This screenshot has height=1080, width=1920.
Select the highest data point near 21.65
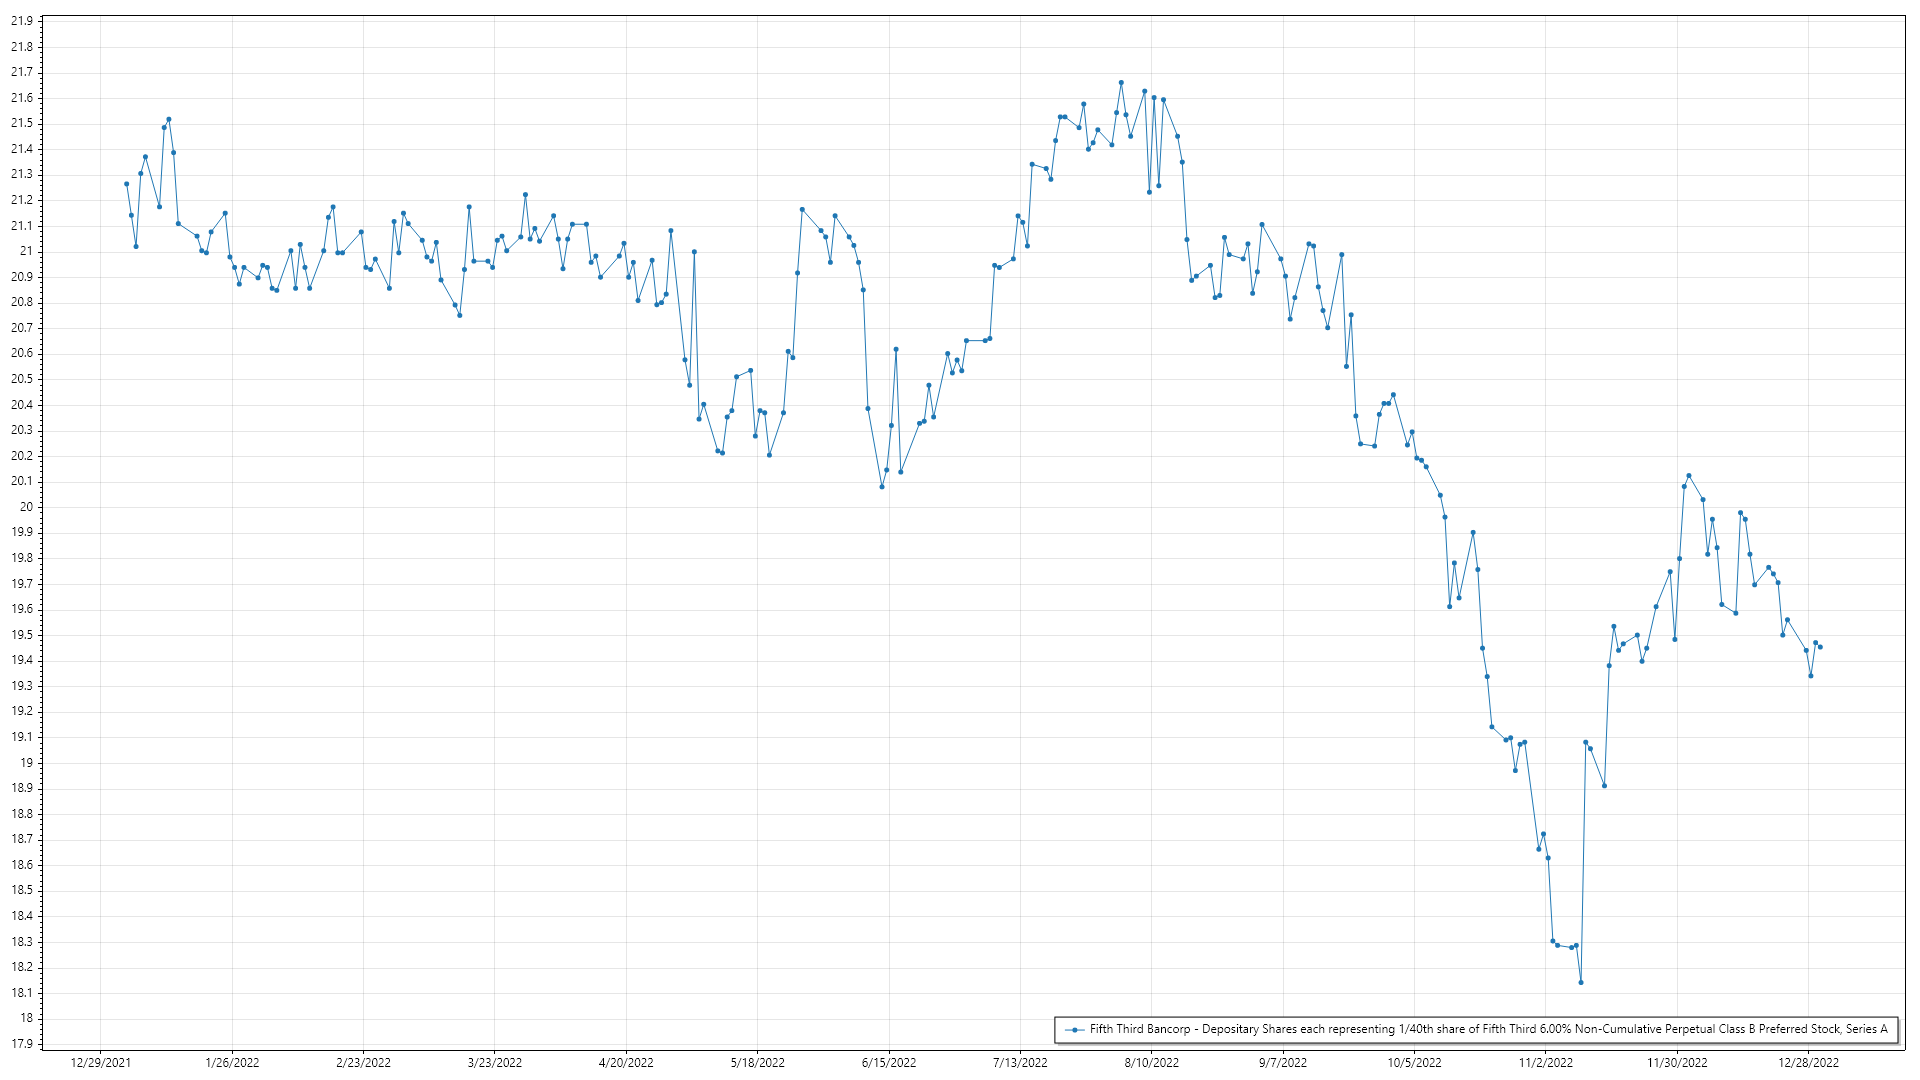coord(1121,83)
